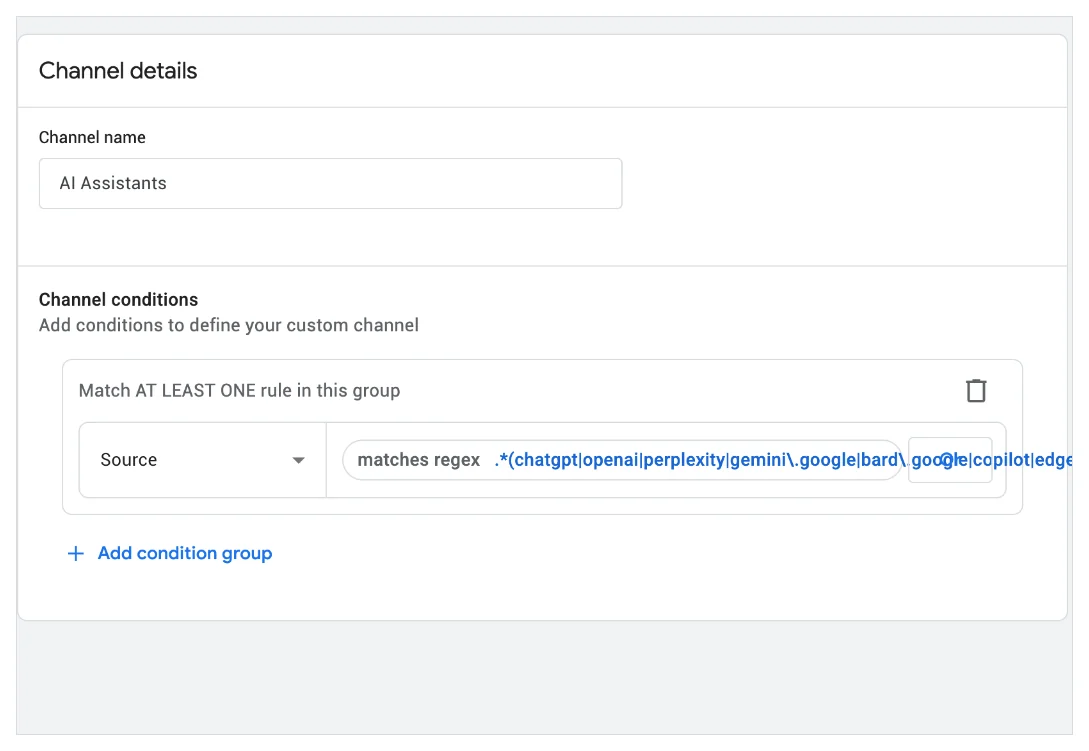1089x751 pixels.
Task: Select 'Match AT LEAST ONE rule in this group'
Action: [240, 390]
